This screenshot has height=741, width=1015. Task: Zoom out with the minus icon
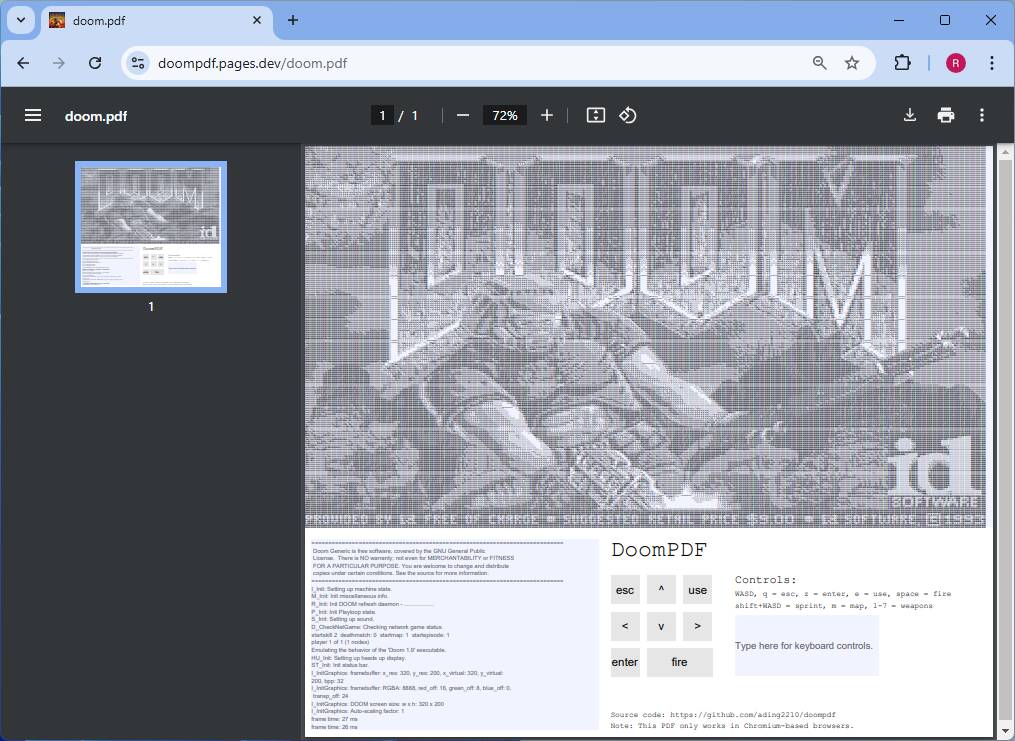(462, 115)
